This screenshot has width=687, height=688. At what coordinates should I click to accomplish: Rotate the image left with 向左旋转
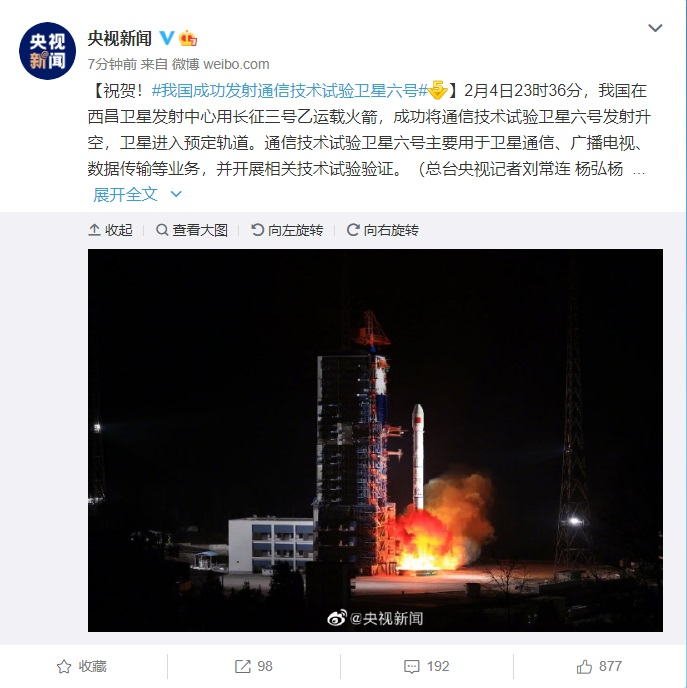287,230
